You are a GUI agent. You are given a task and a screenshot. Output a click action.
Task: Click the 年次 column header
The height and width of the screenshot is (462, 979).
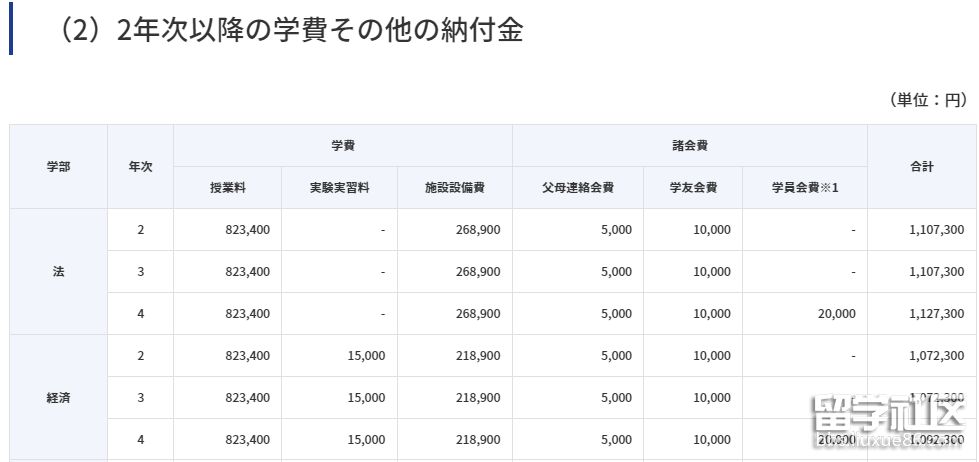coord(140,167)
